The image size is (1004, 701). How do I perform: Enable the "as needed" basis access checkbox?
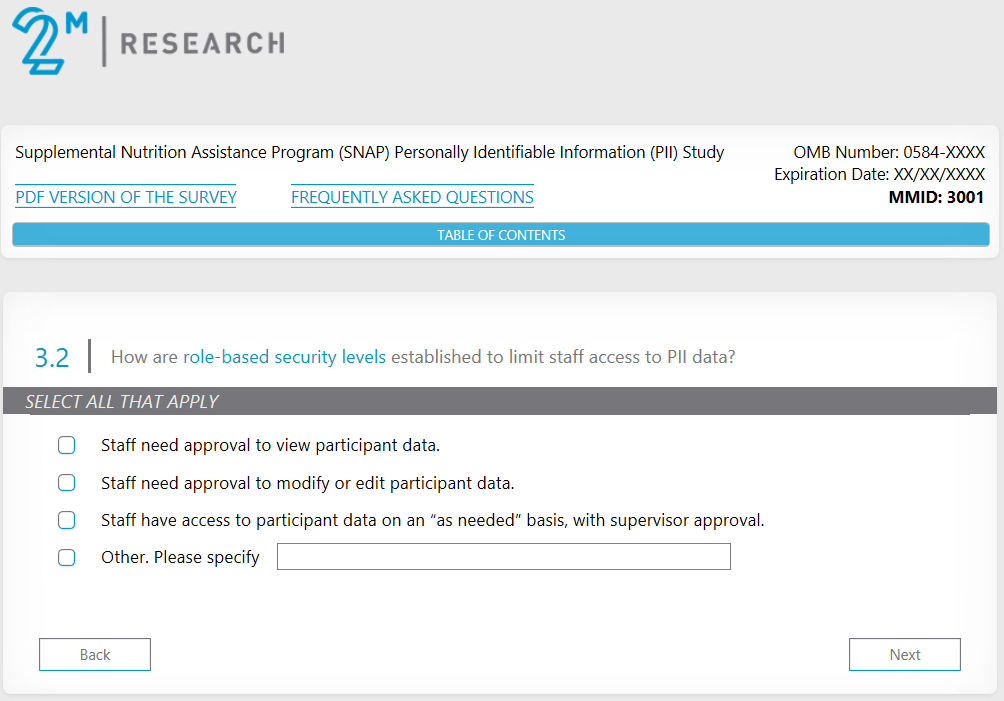tap(67, 520)
